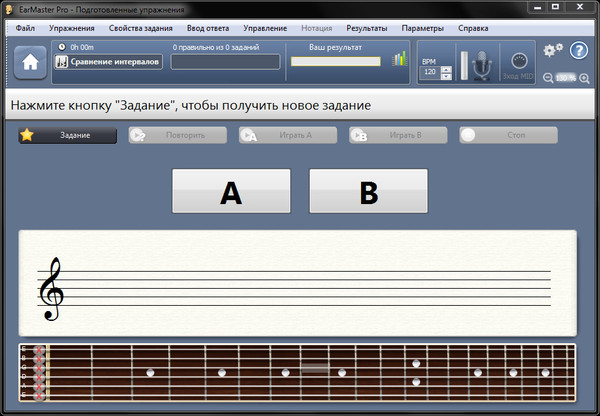Click the help question mark icon

(579, 51)
